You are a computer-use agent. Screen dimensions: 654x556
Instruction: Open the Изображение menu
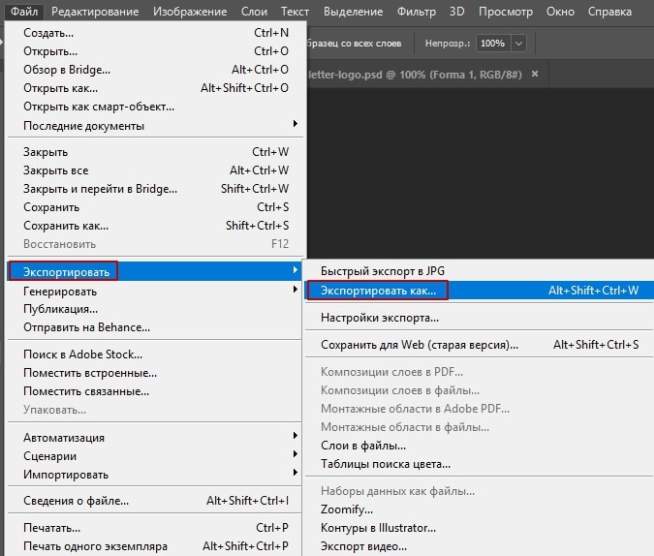click(x=190, y=11)
